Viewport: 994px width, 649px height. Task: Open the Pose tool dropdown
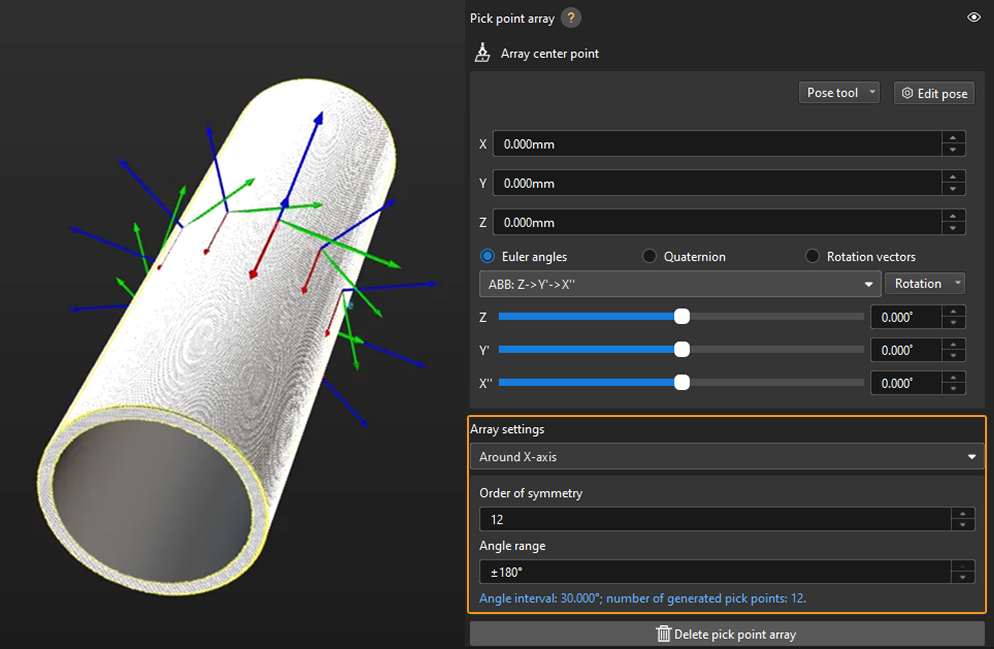coord(840,93)
